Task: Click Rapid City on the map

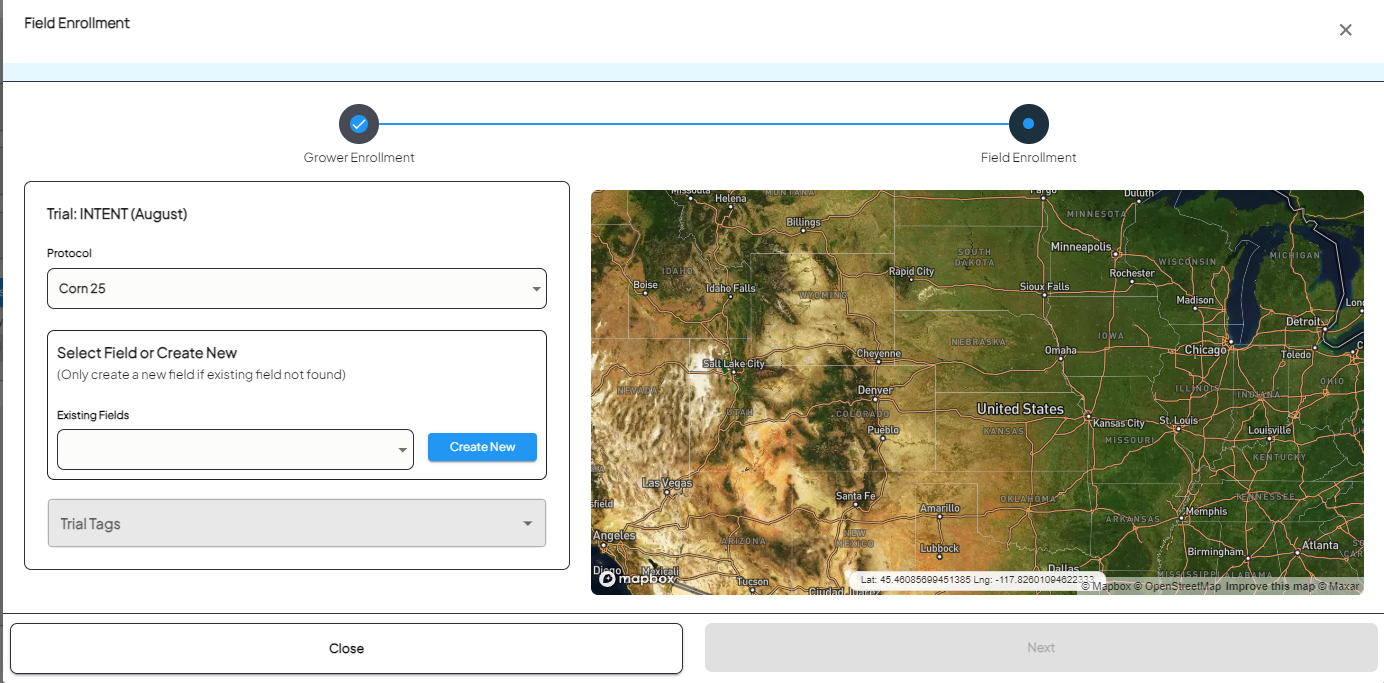Action: point(911,272)
